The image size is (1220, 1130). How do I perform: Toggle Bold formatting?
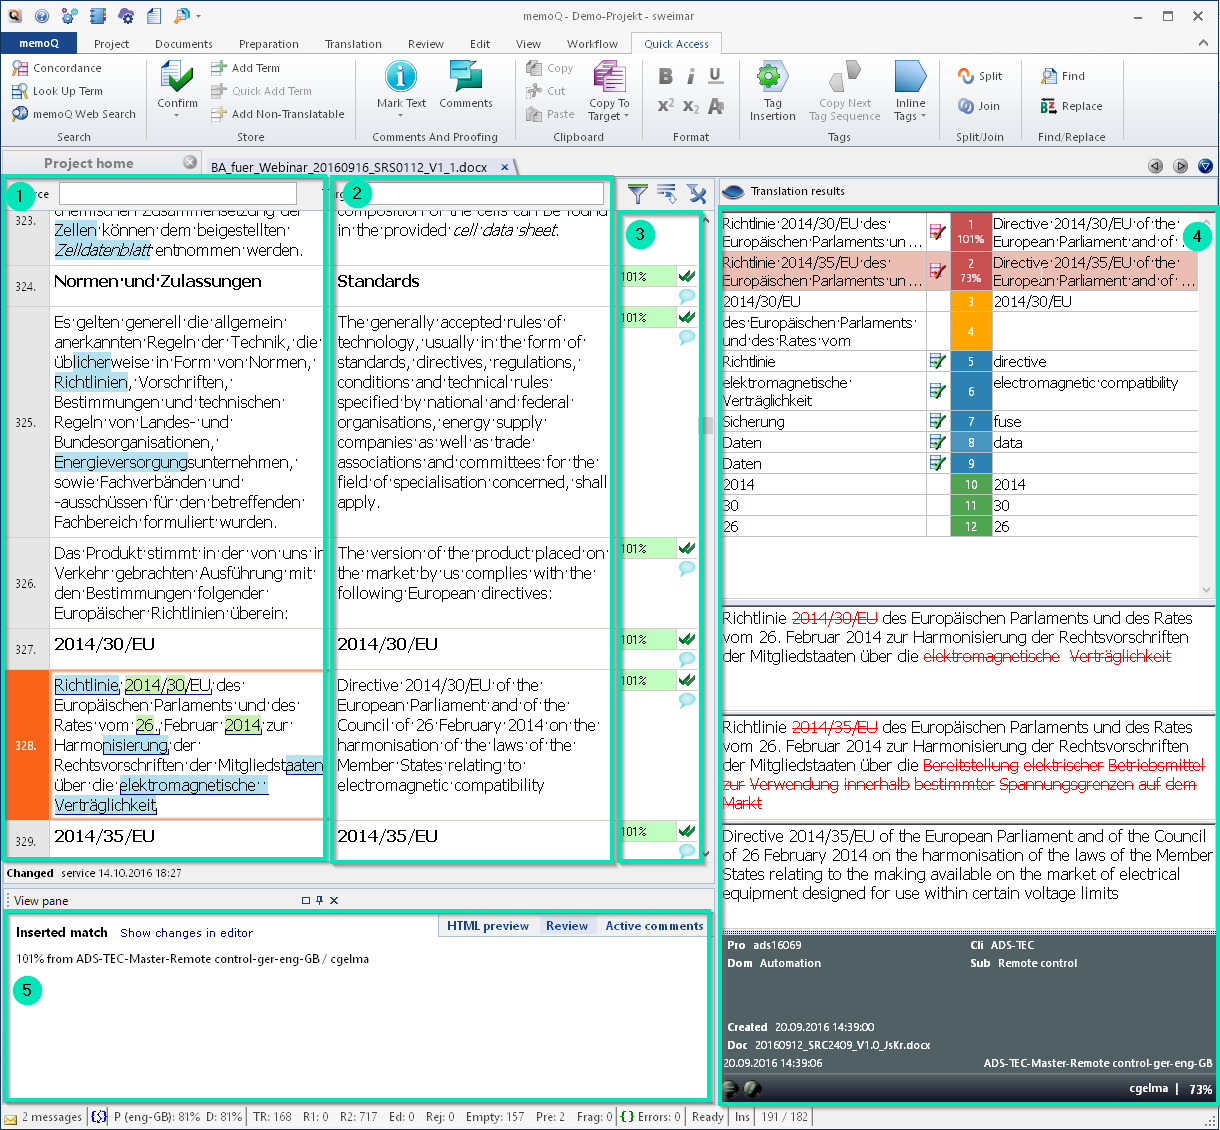pos(666,77)
